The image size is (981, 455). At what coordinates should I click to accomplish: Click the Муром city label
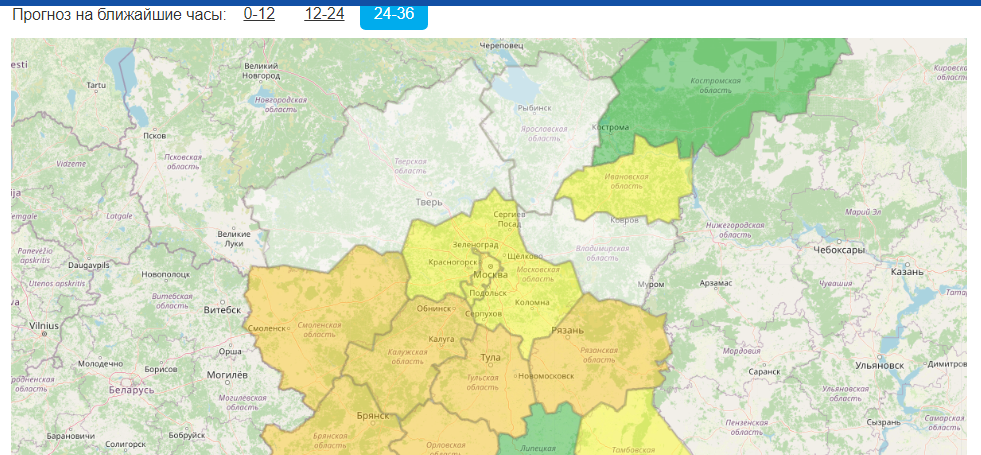(x=651, y=284)
